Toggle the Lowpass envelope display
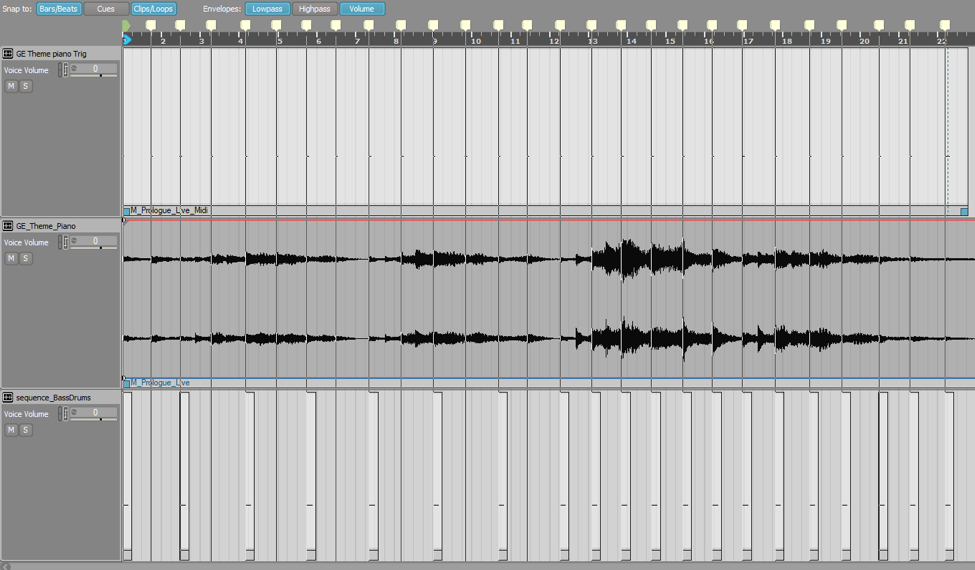Image resolution: width=975 pixels, height=570 pixels. tap(267, 9)
